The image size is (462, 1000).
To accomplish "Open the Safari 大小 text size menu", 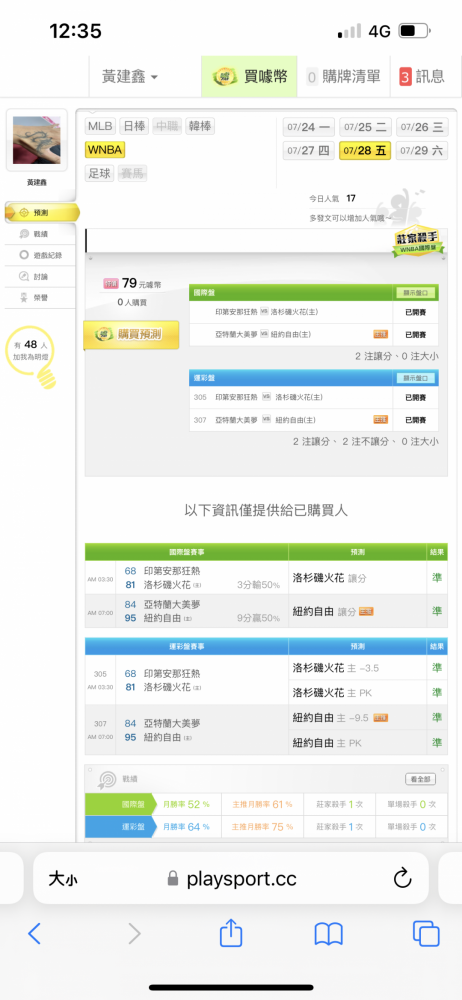I will point(63,879).
